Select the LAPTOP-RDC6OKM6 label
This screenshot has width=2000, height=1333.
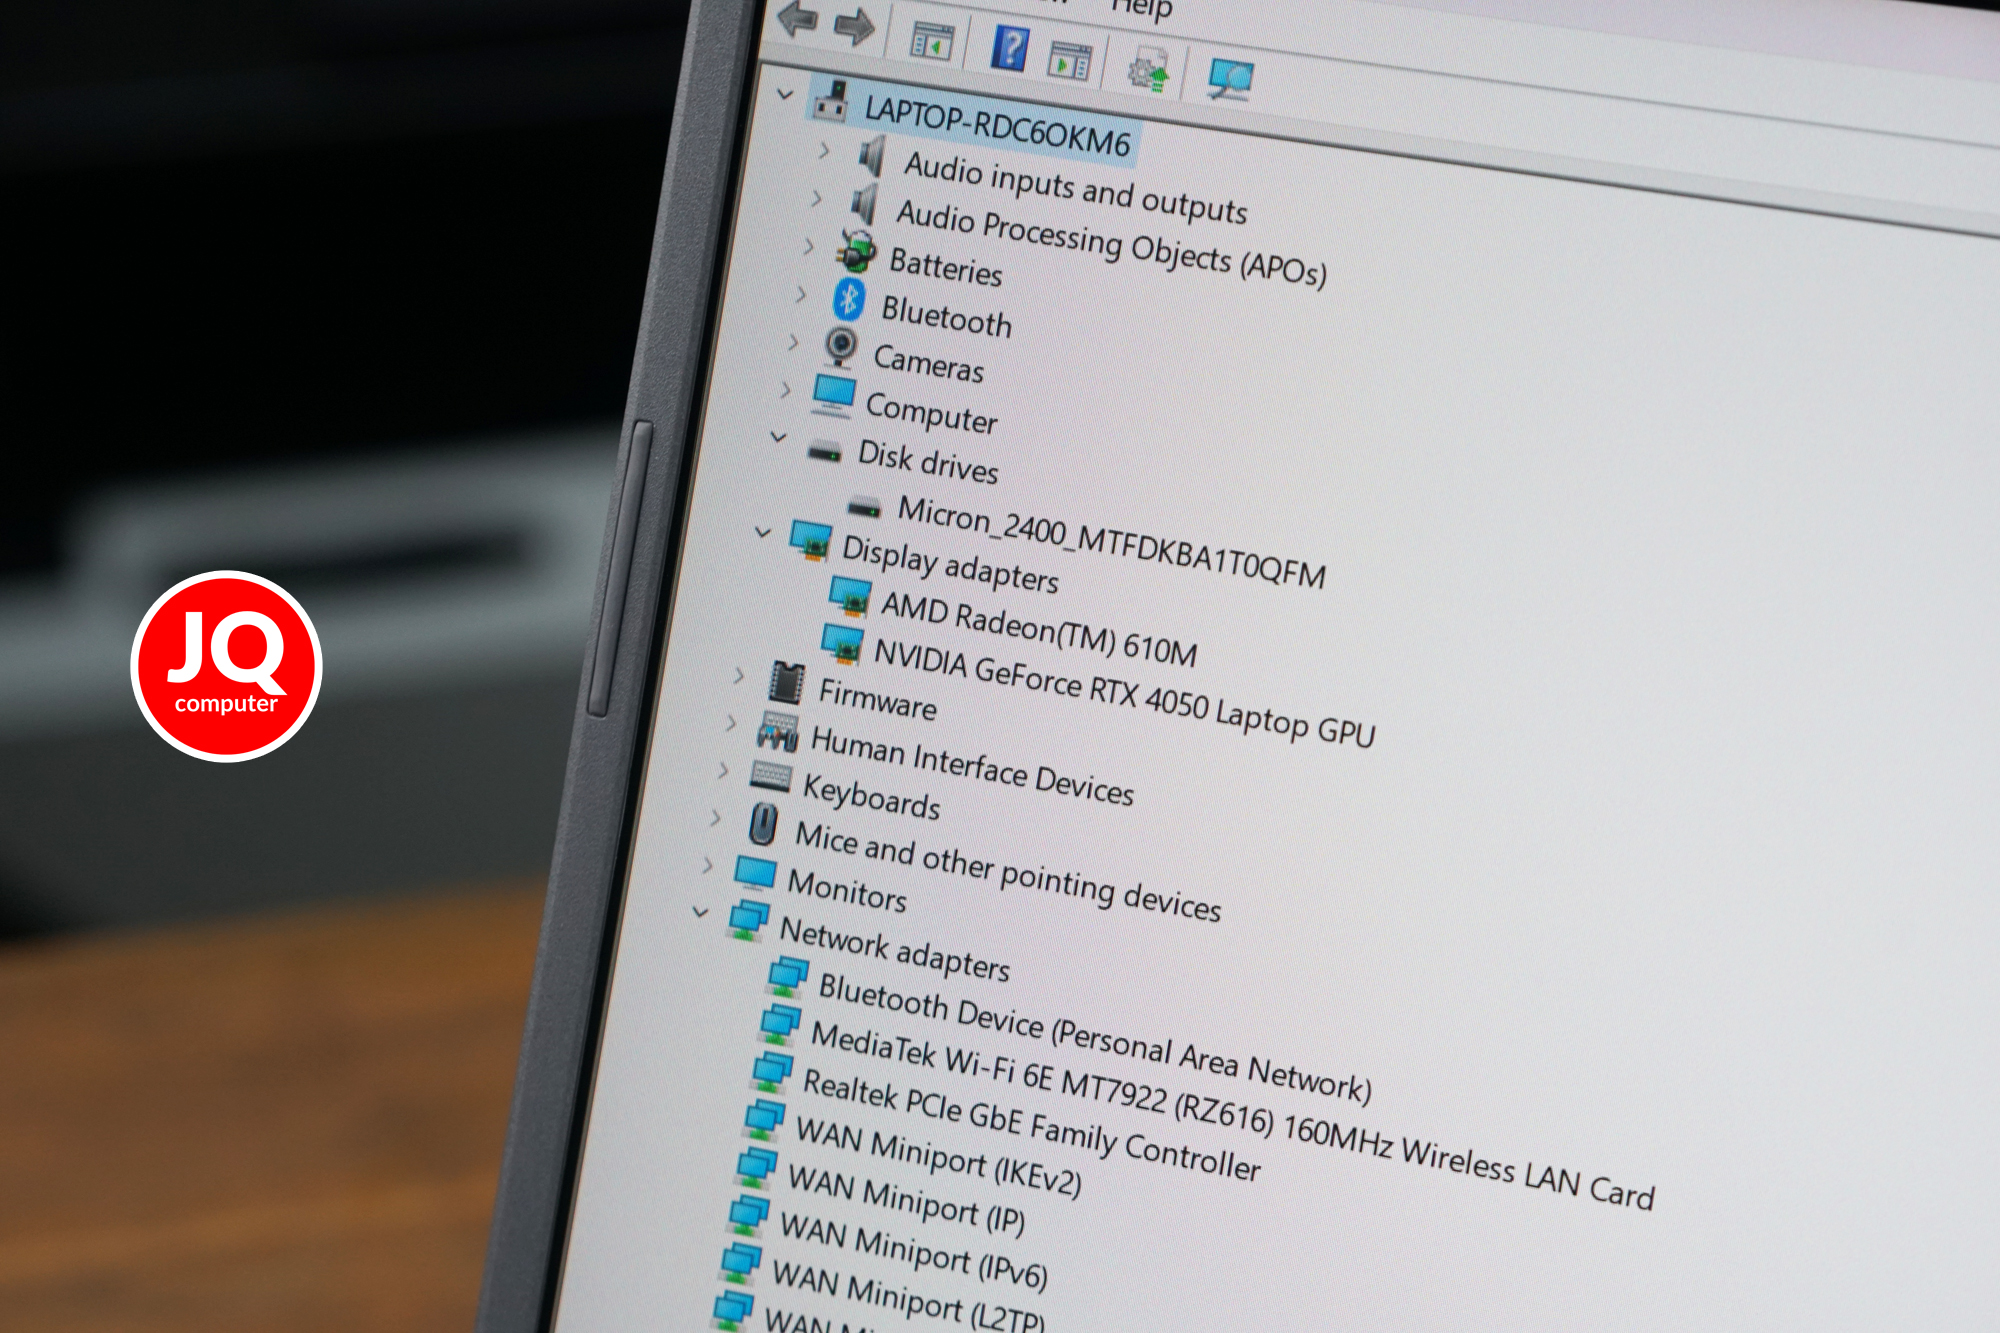pos(997,126)
